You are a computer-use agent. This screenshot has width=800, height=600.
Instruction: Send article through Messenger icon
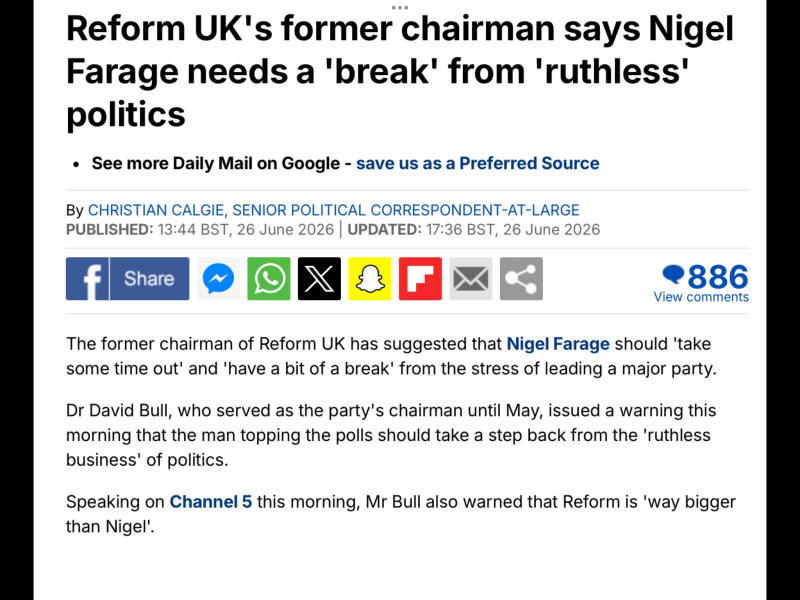point(218,279)
